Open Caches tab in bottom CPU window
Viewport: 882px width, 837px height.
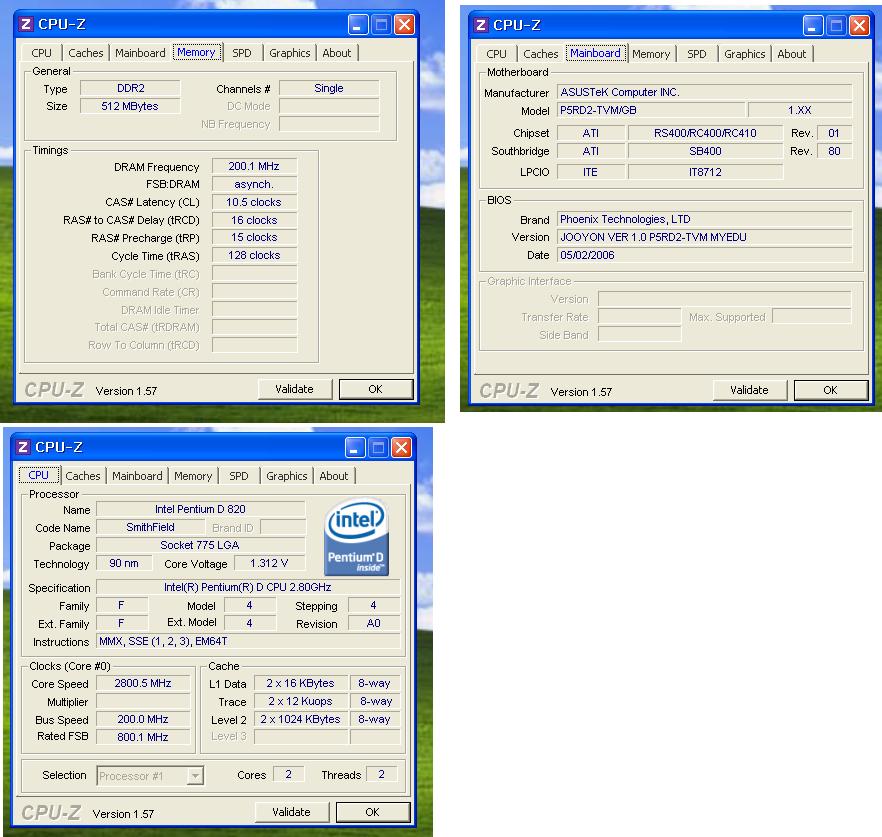[83, 476]
